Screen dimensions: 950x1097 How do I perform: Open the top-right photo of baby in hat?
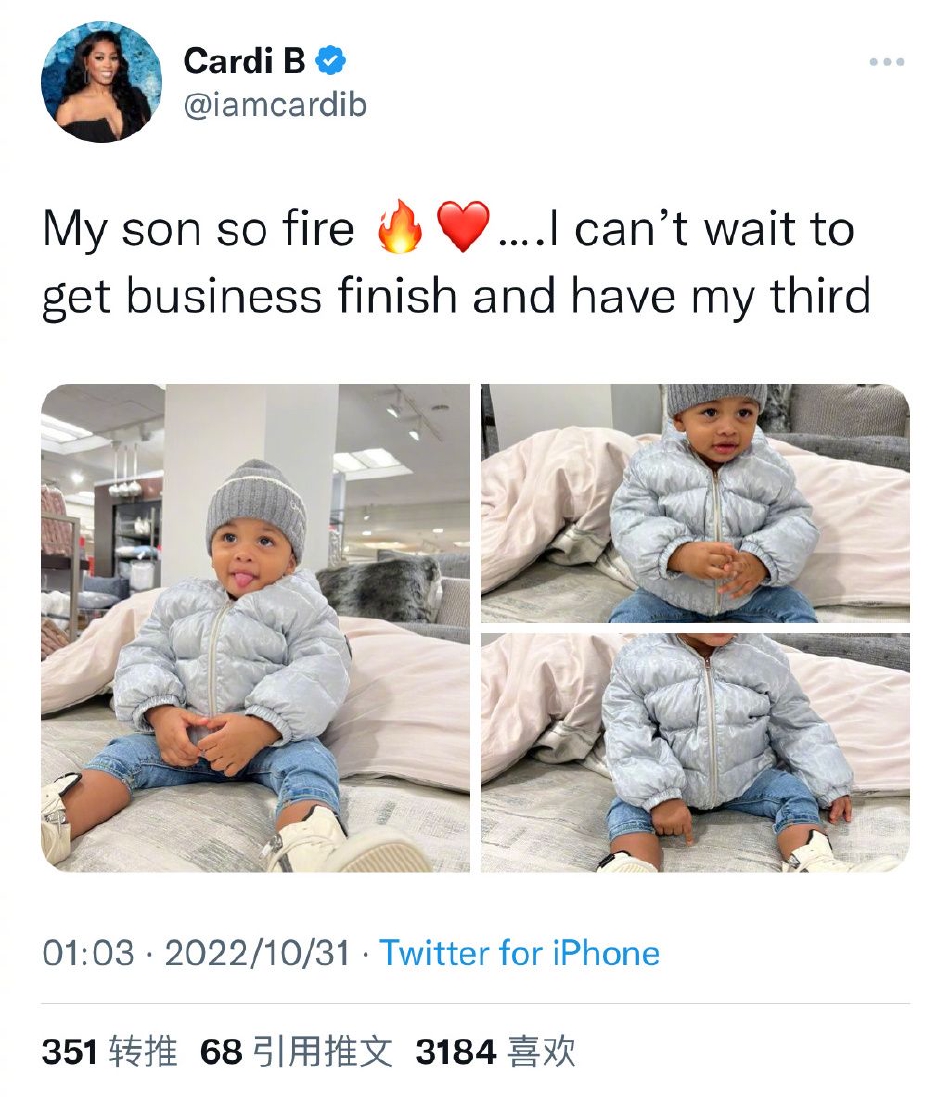pyautogui.click(x=695, y=503)
